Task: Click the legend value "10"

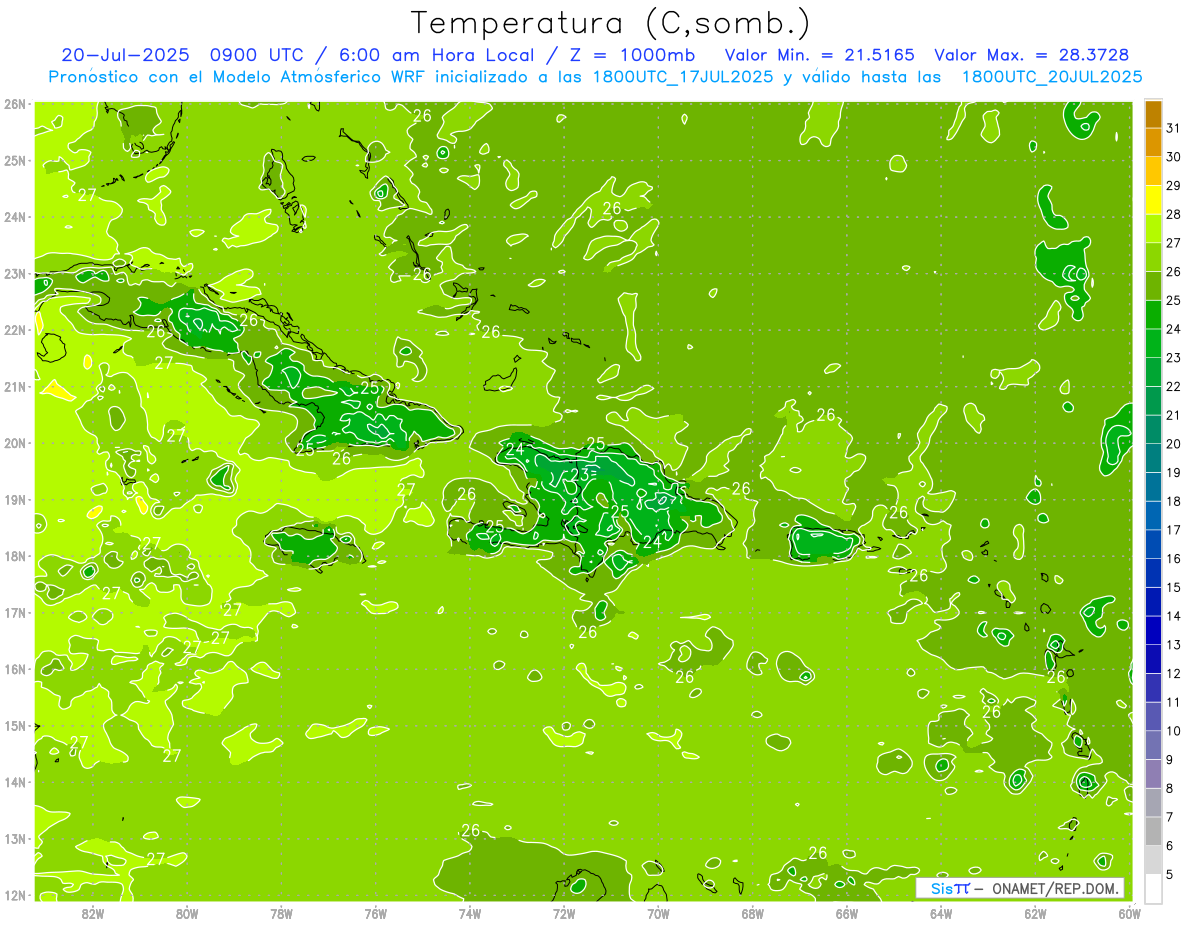Action: [x=1173, y=731]
